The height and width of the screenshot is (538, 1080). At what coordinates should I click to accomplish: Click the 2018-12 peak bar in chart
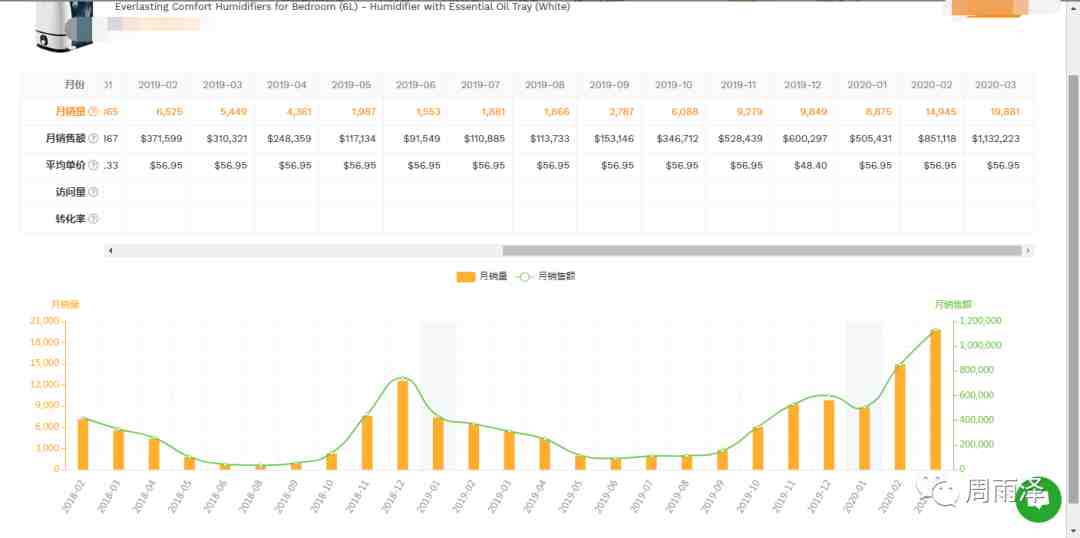click(403, 424)
